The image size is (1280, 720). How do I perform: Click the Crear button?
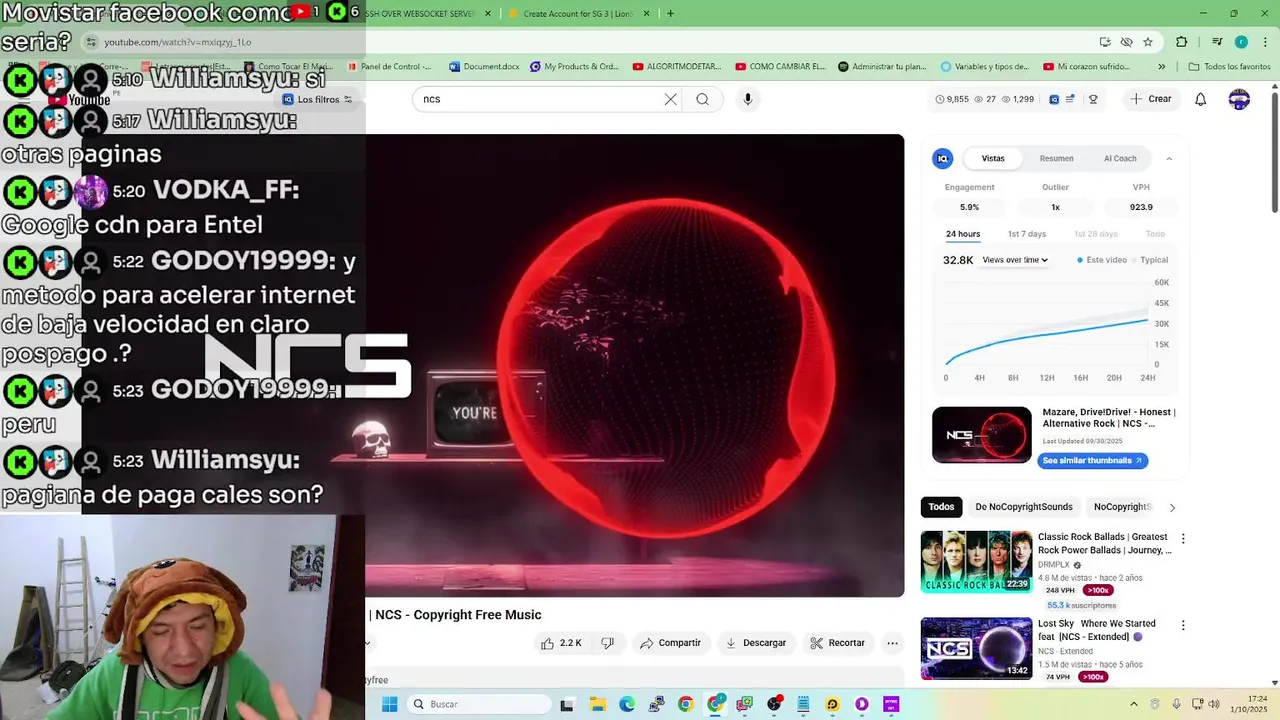point(1151,99)
